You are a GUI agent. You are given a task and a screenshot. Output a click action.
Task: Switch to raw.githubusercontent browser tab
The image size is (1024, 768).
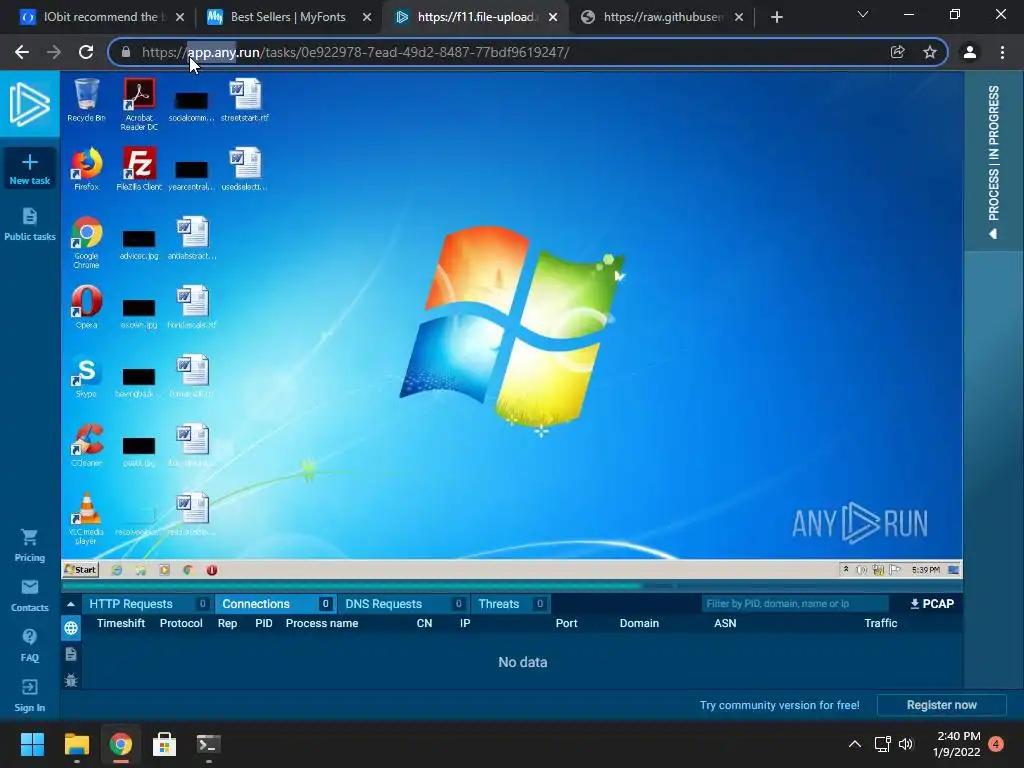[x=663, y=17]
